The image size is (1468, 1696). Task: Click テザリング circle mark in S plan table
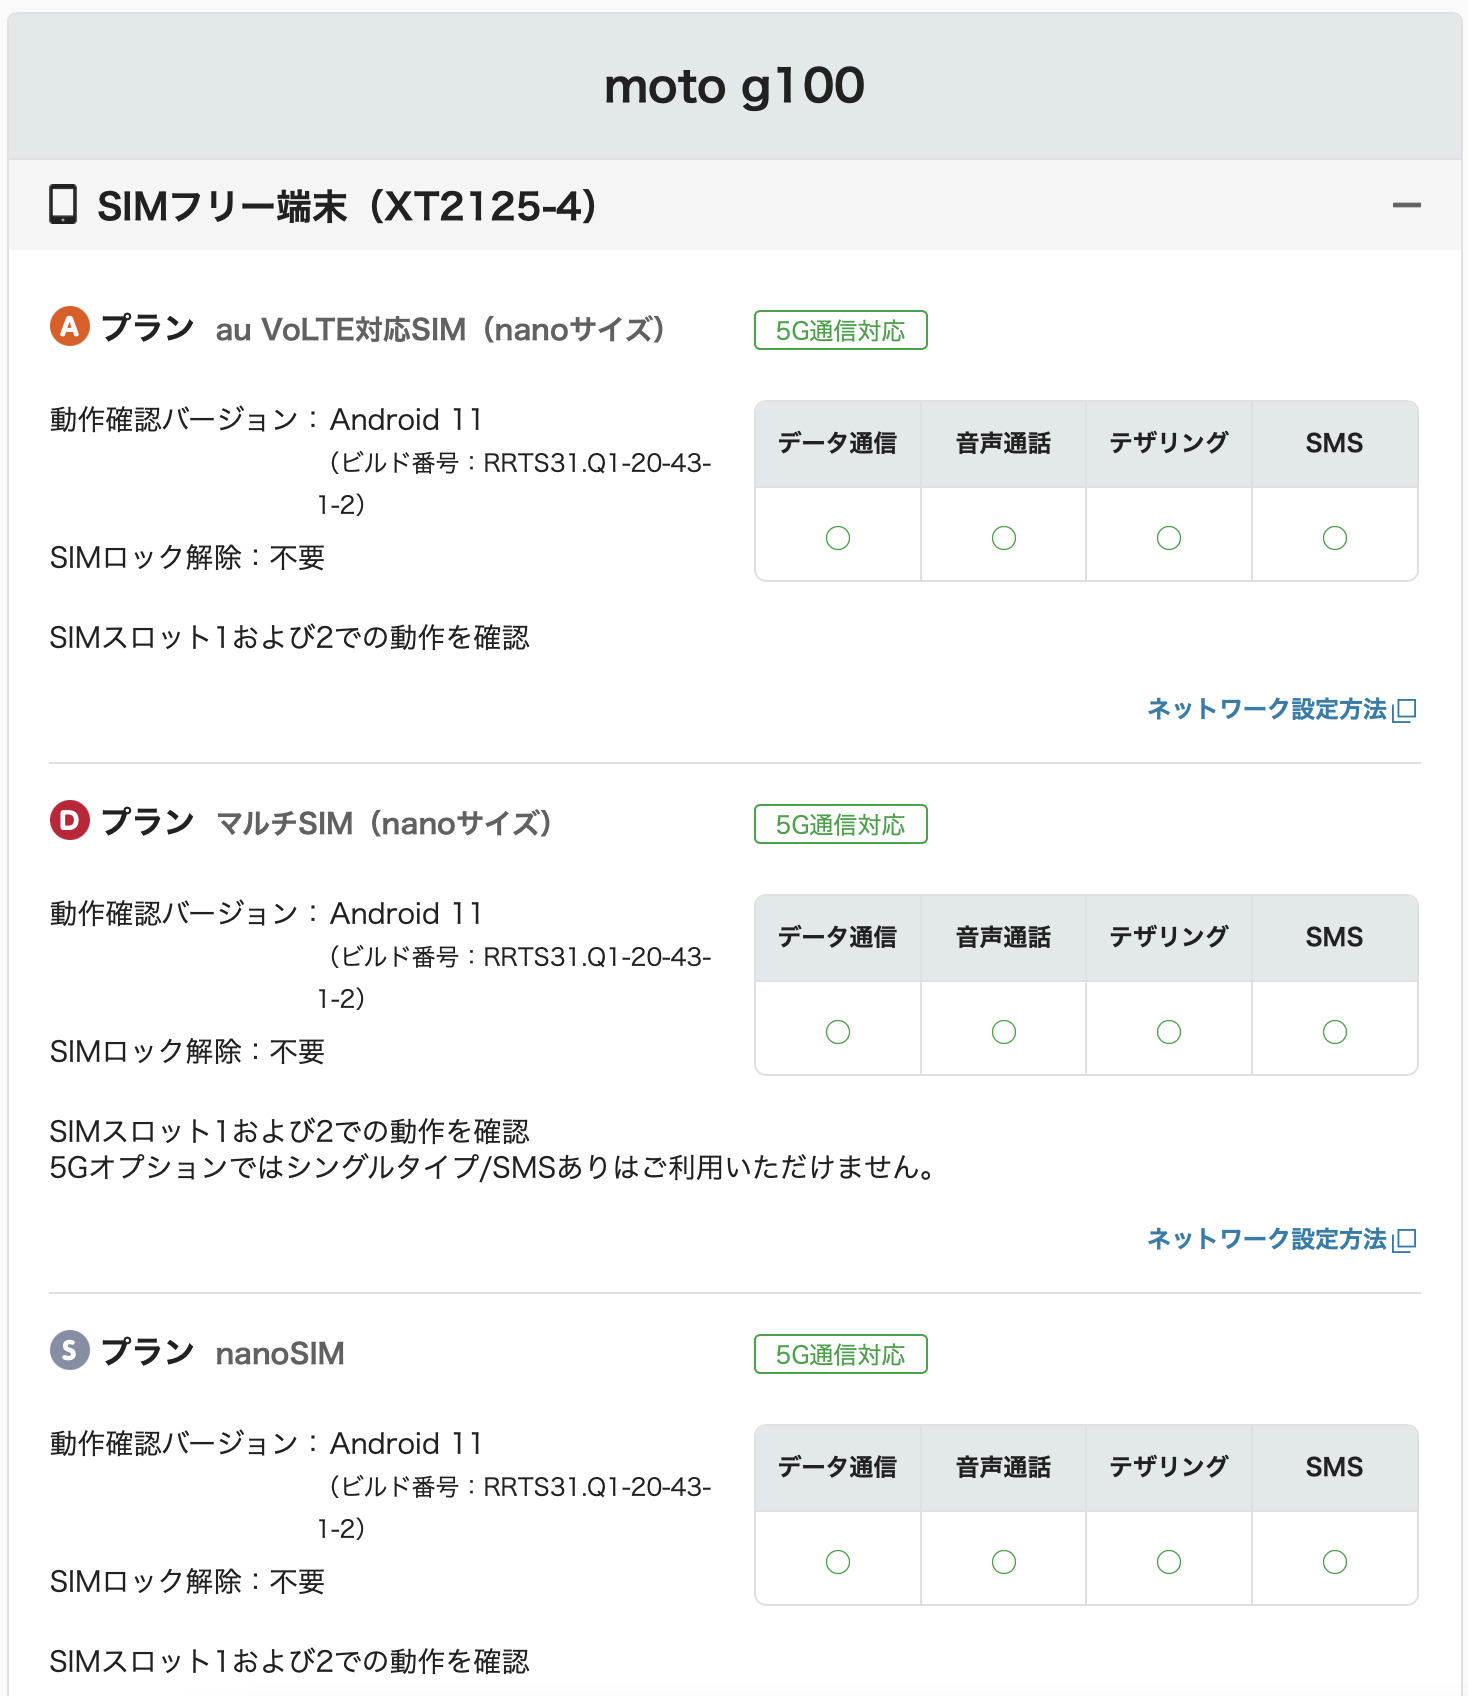1168,1562
